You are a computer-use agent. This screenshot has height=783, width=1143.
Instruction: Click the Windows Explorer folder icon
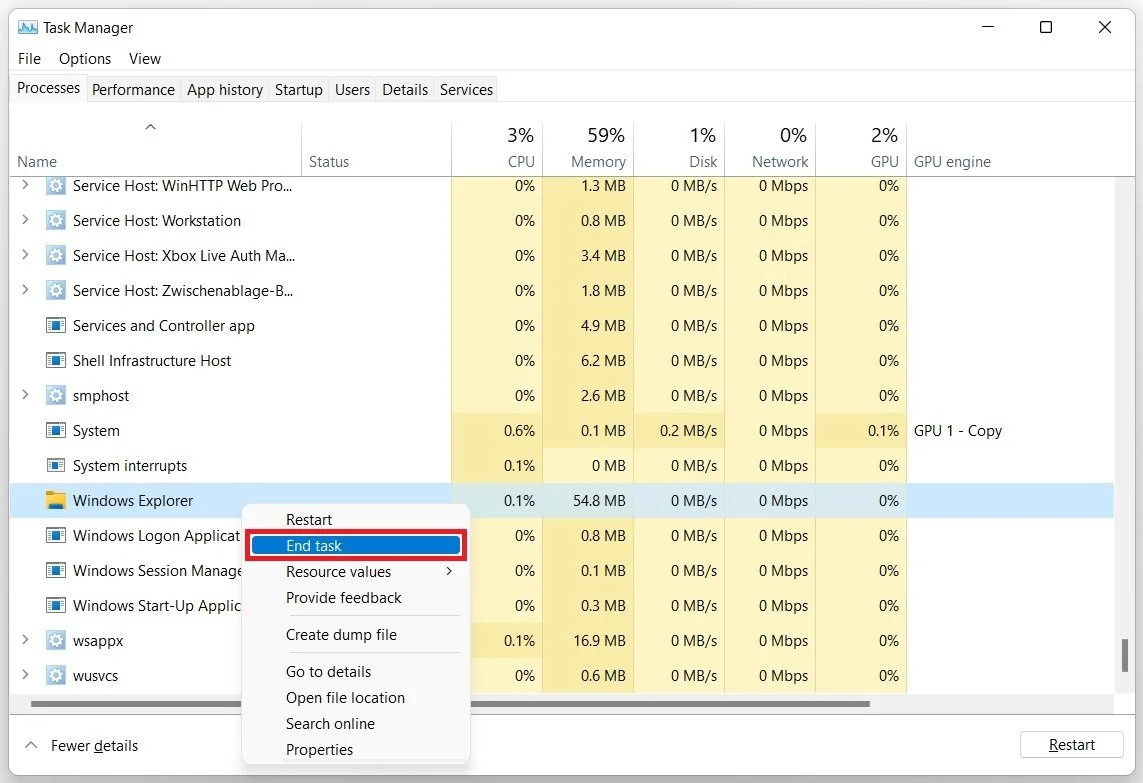pos(55,501)
